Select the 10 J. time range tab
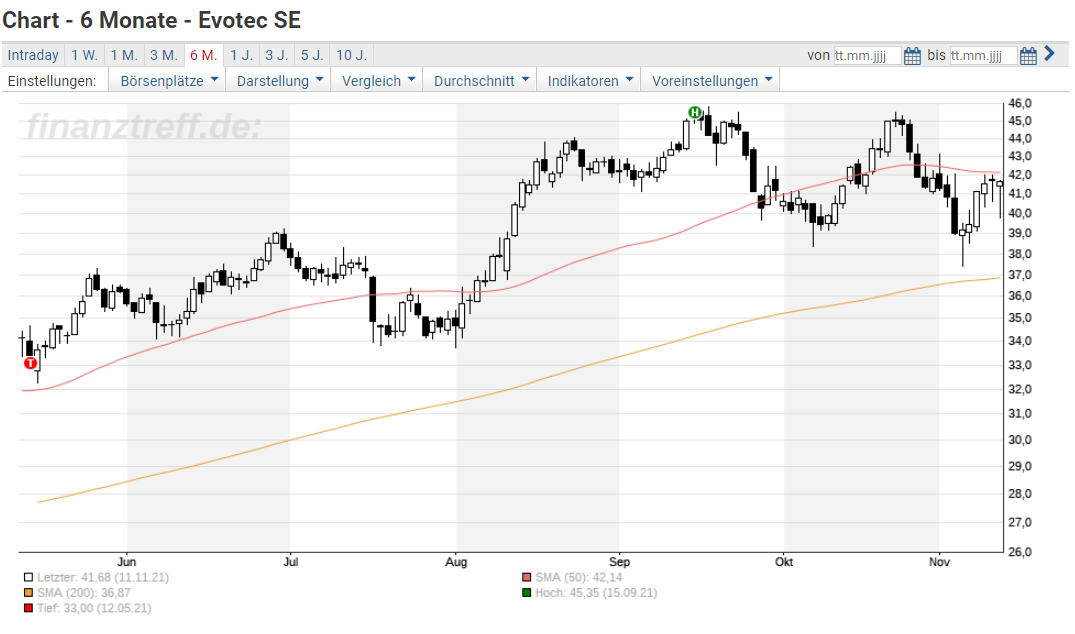 tap(352, 56)
